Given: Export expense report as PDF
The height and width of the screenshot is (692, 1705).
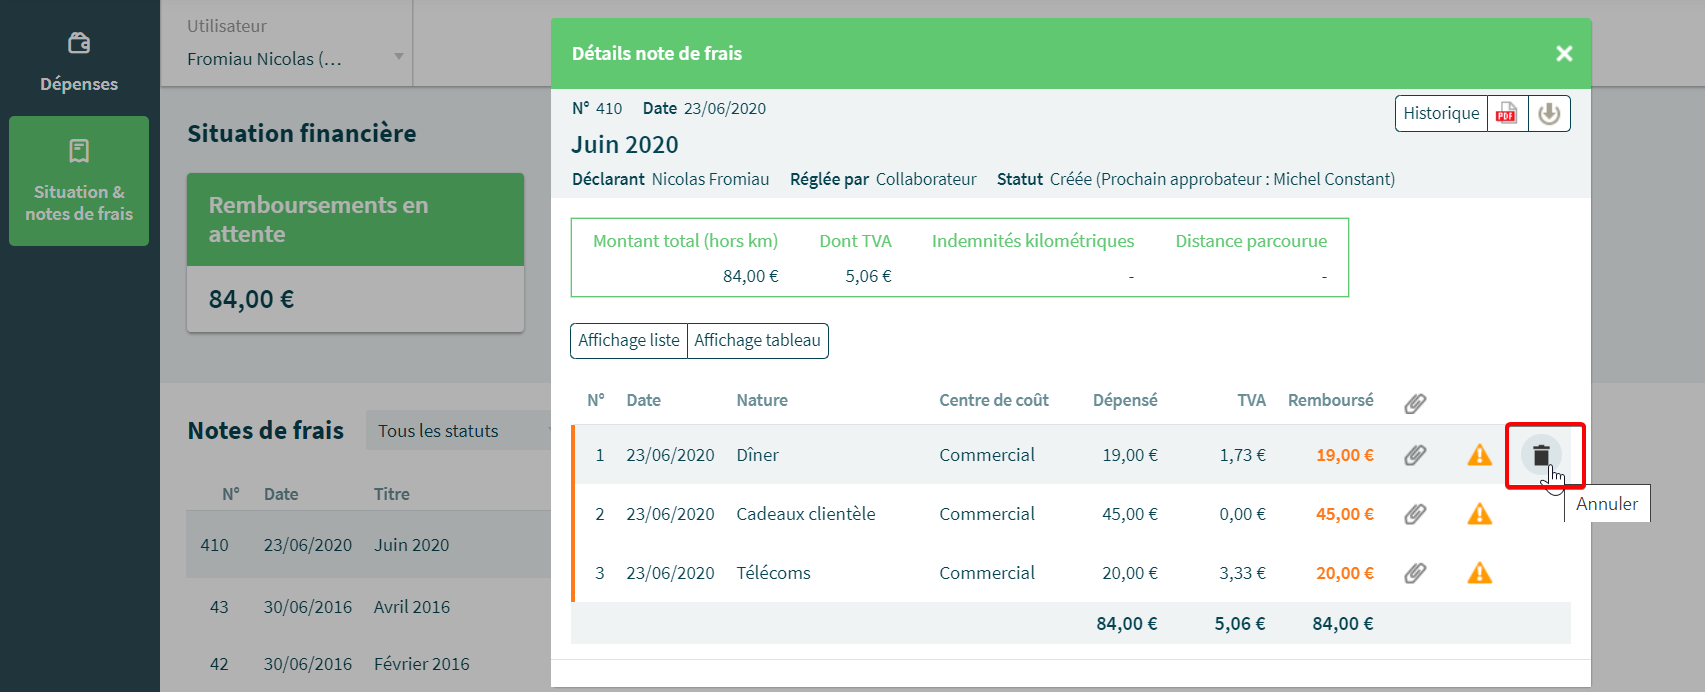Looking at the screenshot, I should tap(1507, 114).
